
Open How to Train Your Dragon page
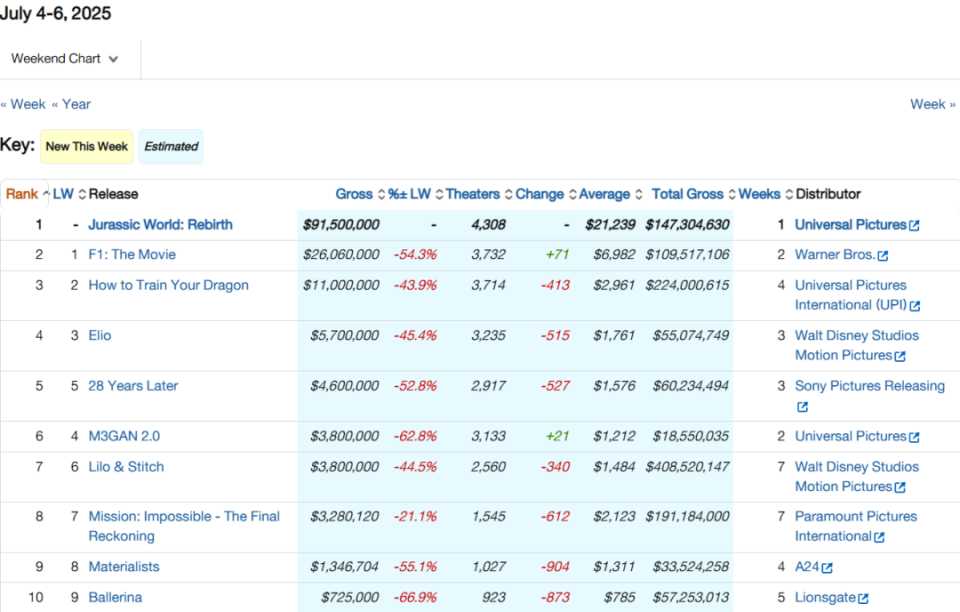click(x=168, y=285)
